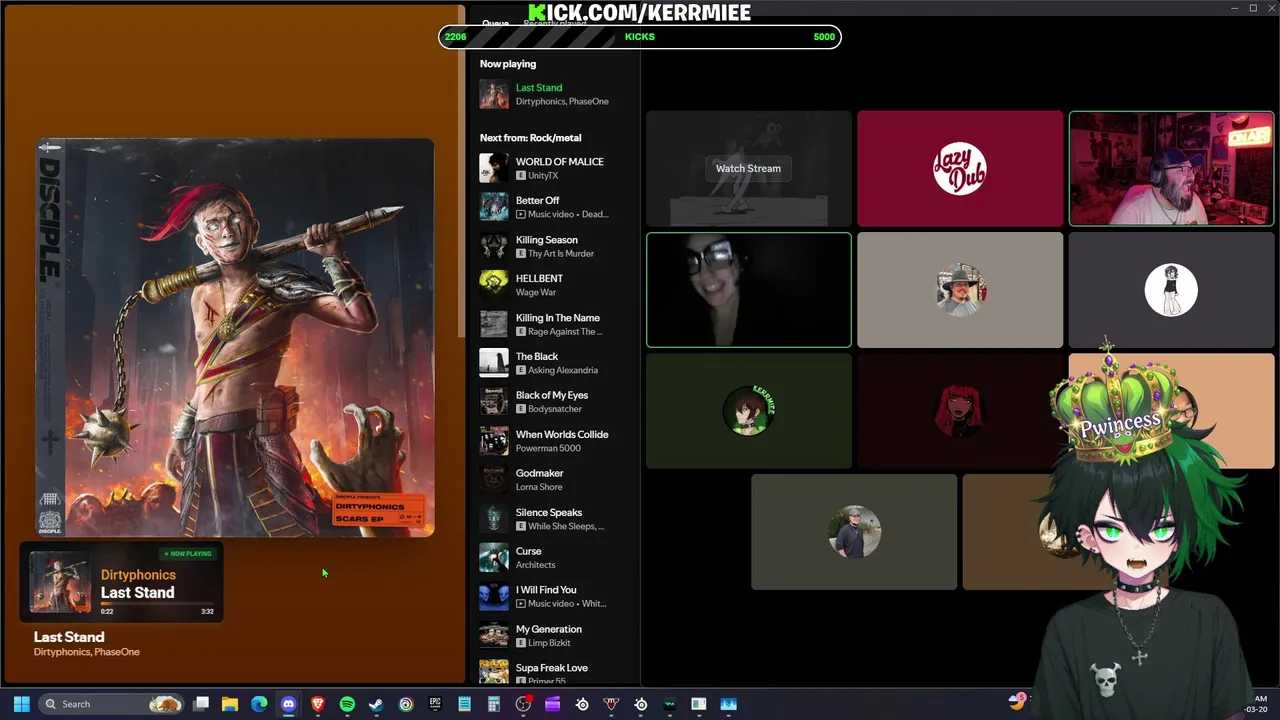
Task: Open Dirtyphonics, PhaseOne link below the artwork
Action: [87, 652]
